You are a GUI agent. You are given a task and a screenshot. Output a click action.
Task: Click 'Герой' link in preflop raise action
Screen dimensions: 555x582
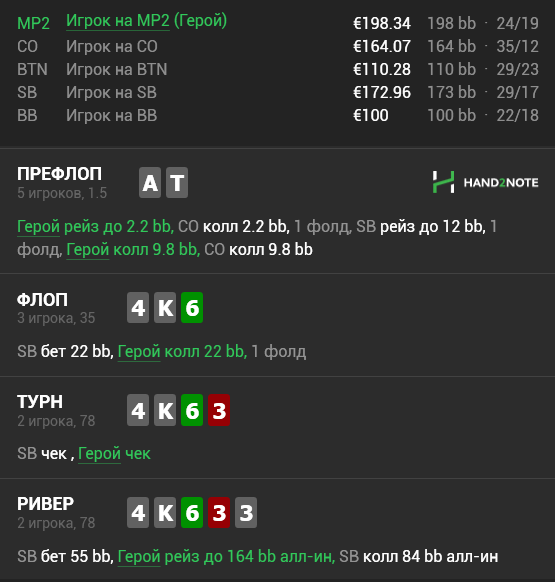click(38, 226)
